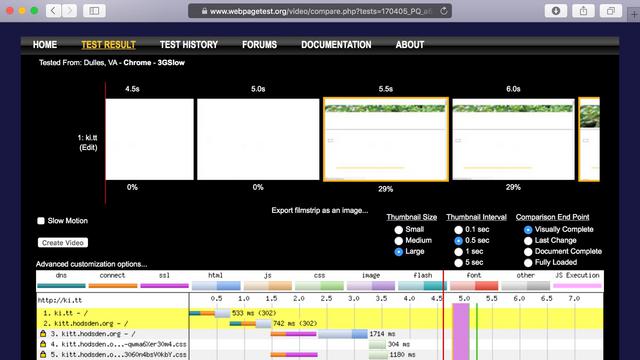The width and height of the screenshot is (640, 360).
Task: Enable the Slow Motion checkbox
Action: [x=41, y=221]
